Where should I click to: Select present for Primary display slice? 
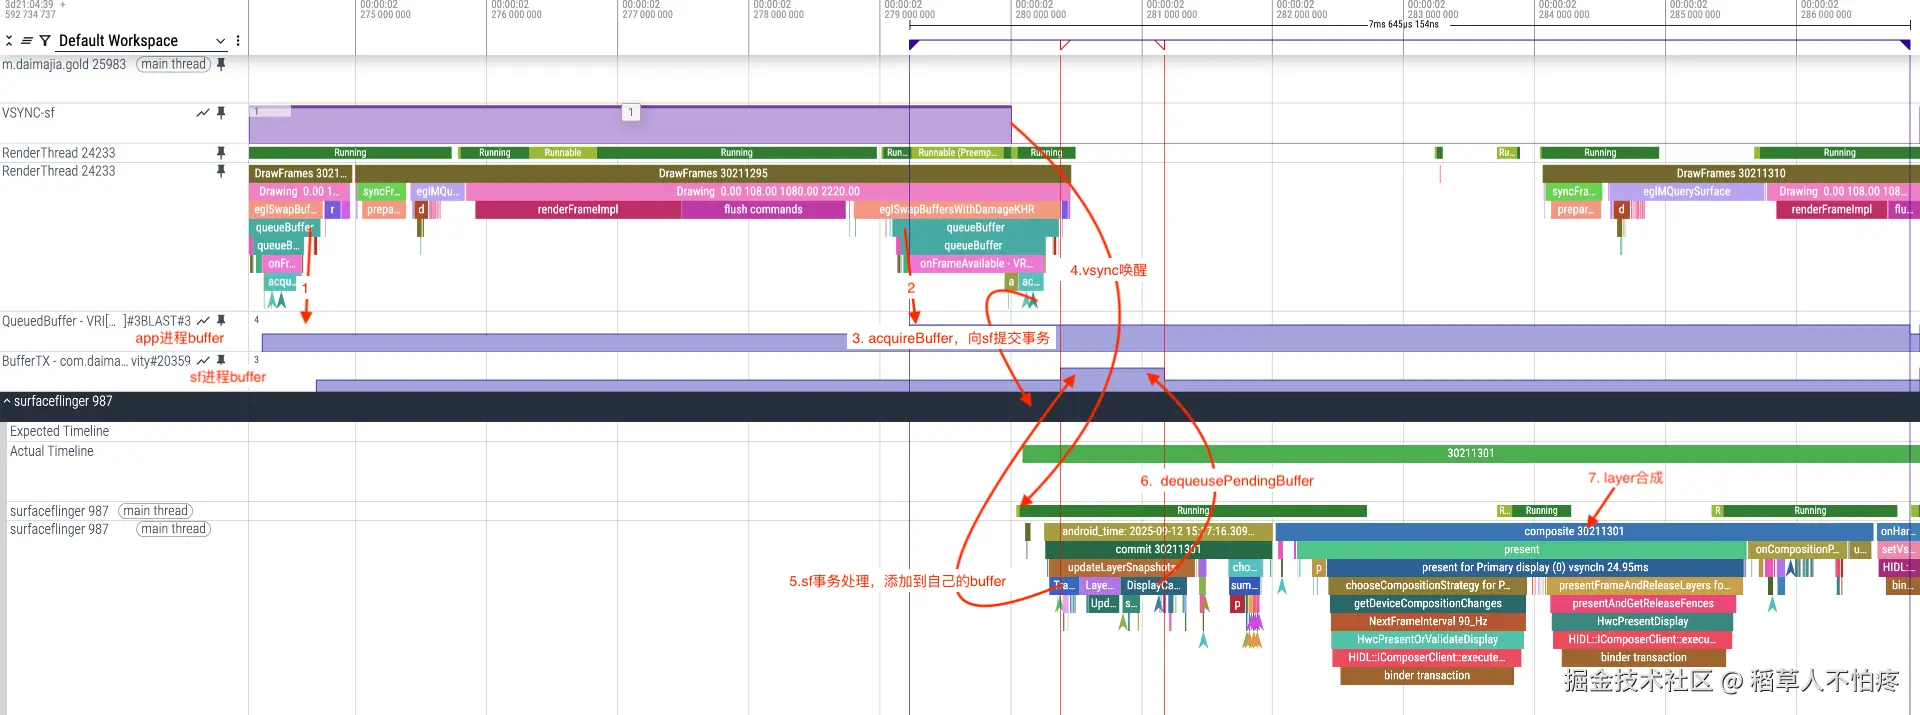1535,567
